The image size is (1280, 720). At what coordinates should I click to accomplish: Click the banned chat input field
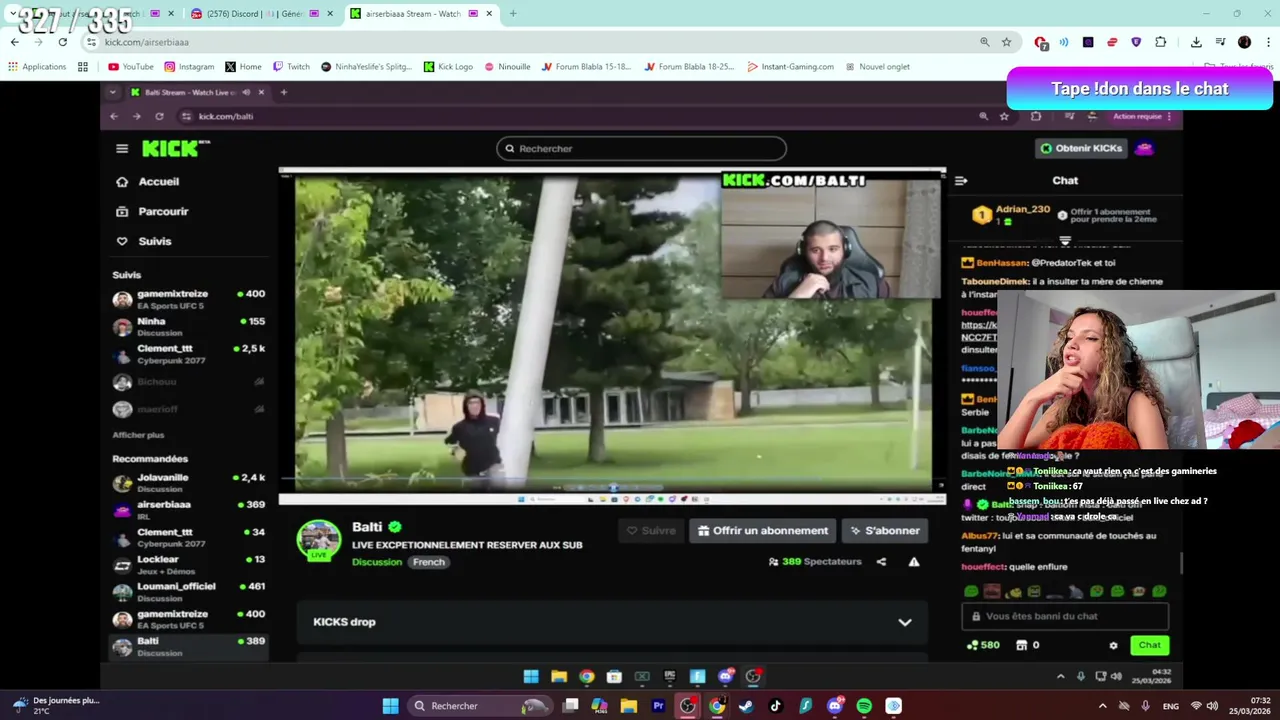(x=1065, y=617)
